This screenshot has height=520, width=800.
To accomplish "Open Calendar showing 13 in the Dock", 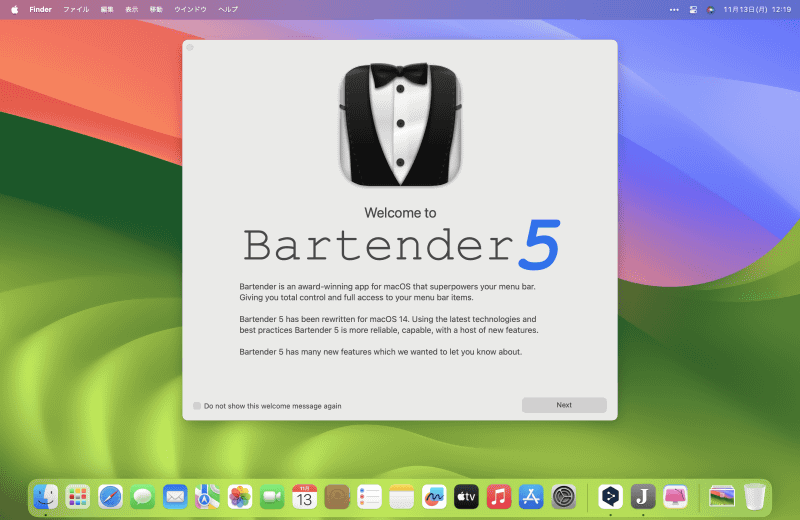I will pos(305,497).
